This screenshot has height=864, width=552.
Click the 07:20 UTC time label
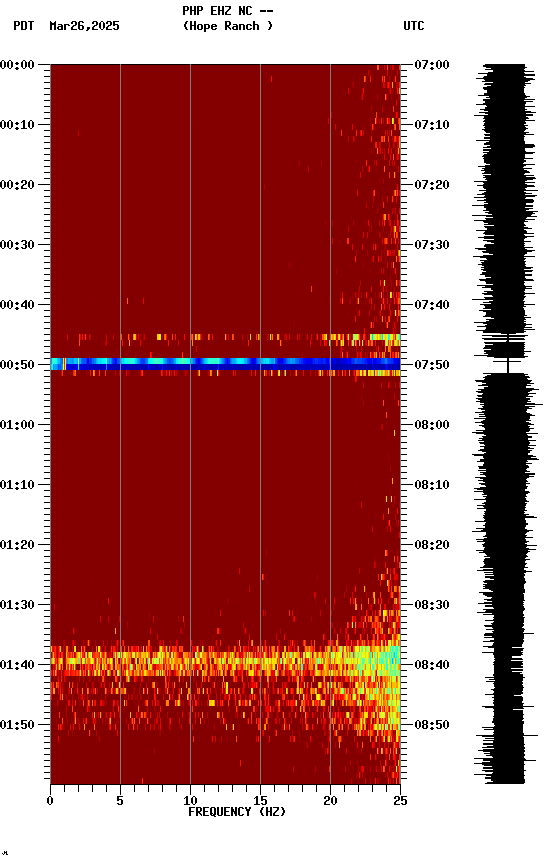point(432,185)
